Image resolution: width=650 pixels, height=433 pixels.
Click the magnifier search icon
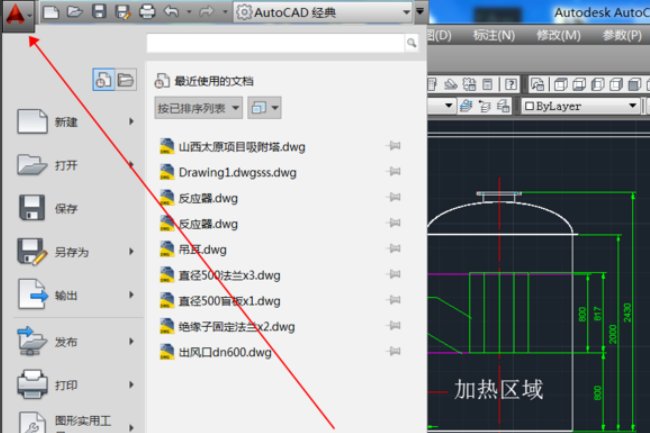411,43
